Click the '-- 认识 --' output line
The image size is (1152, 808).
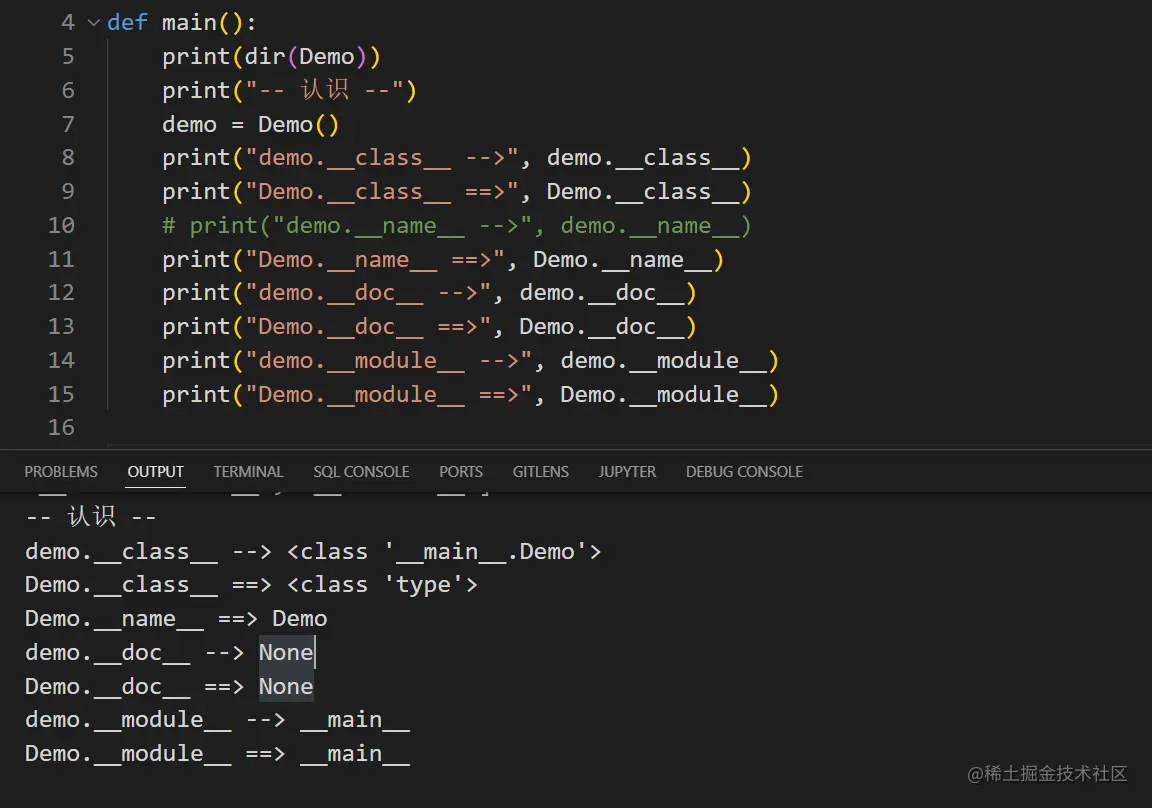tap(91, 516)
